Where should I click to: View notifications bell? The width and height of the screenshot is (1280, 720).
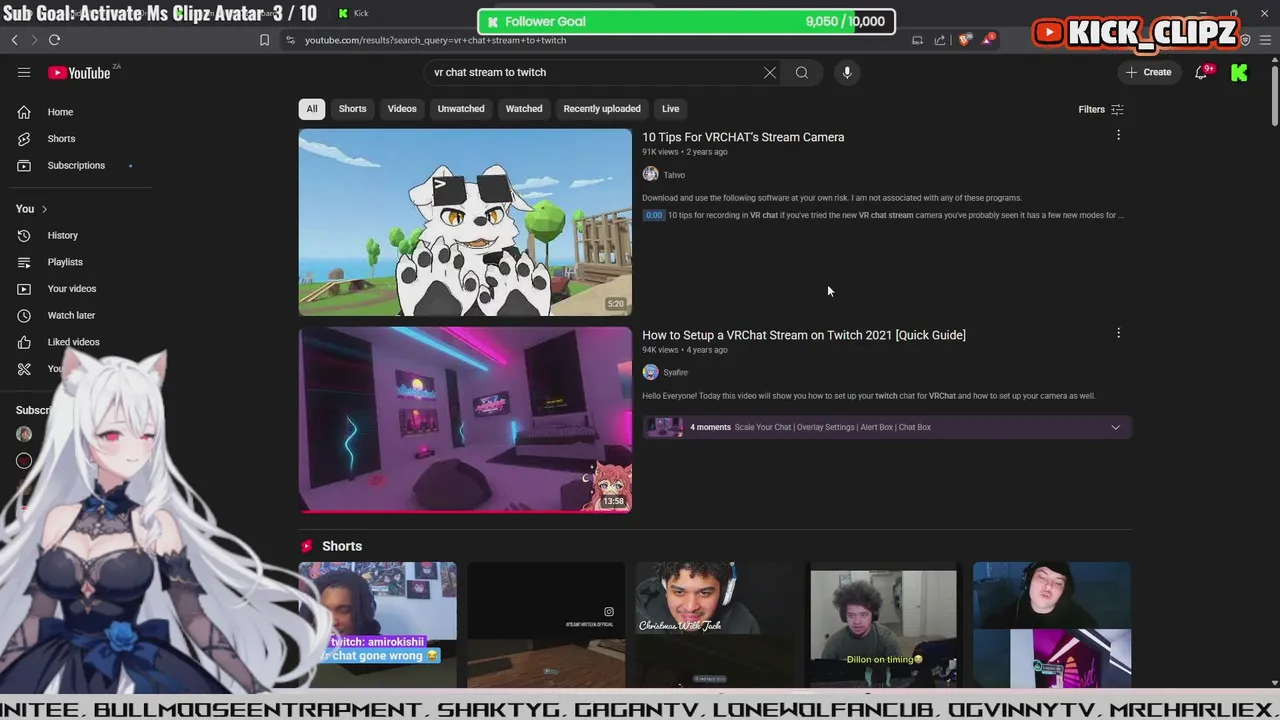(x=1201, y=72)
